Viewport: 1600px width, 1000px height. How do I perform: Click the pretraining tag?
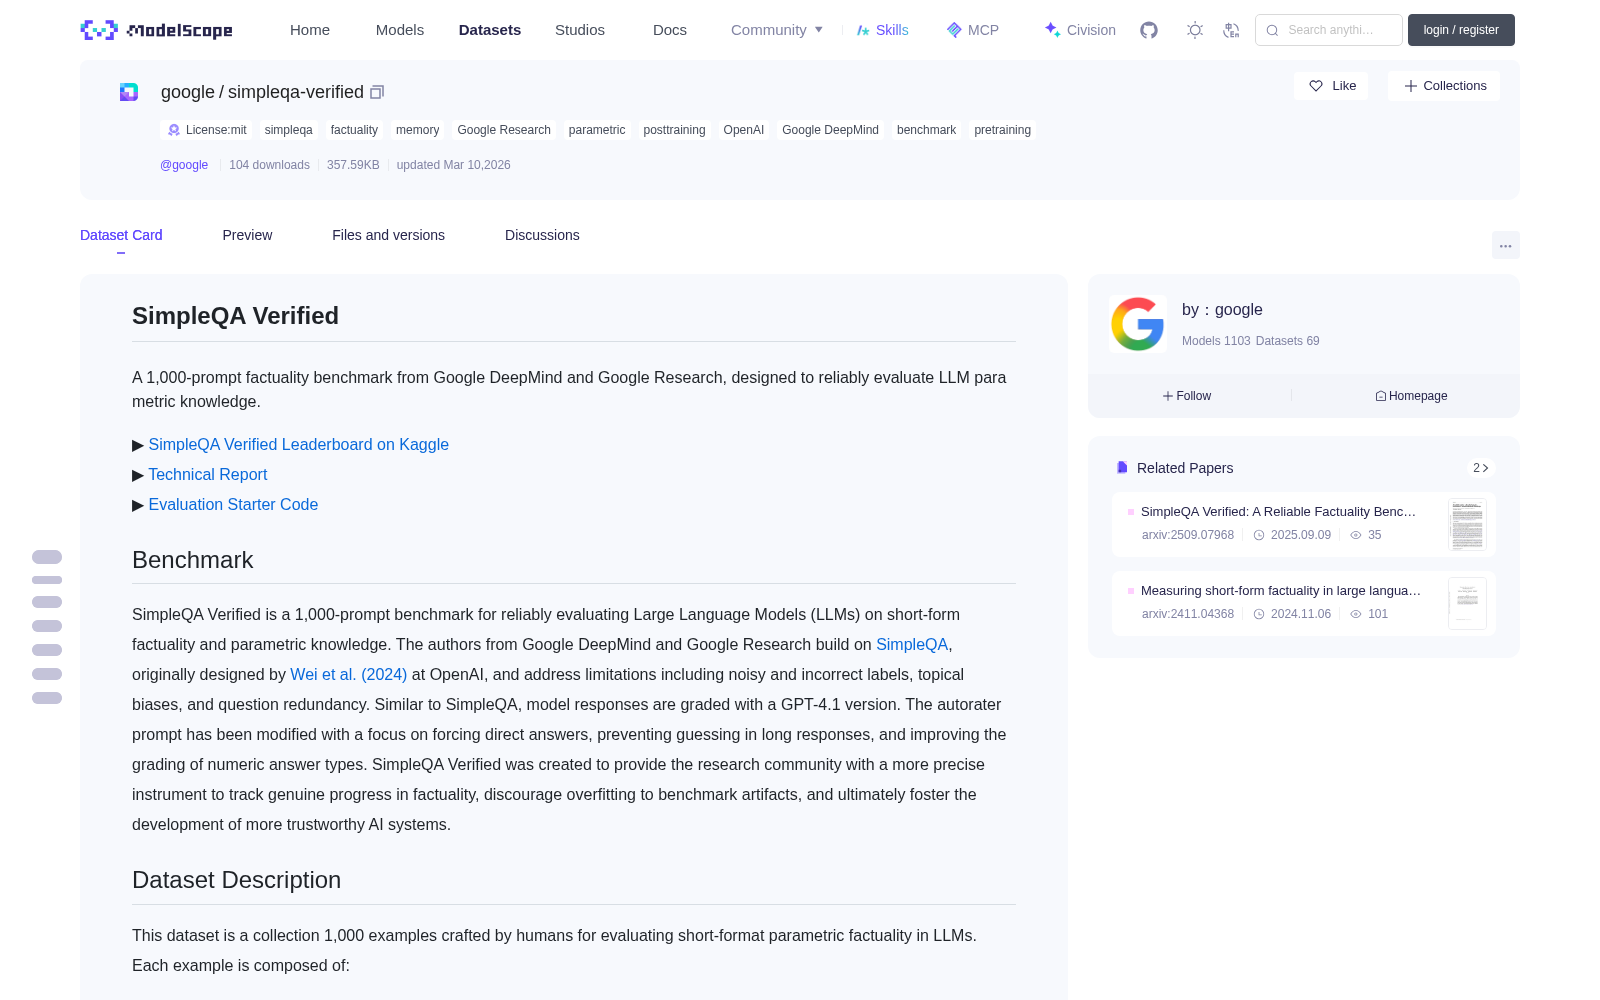(1002, 130)
